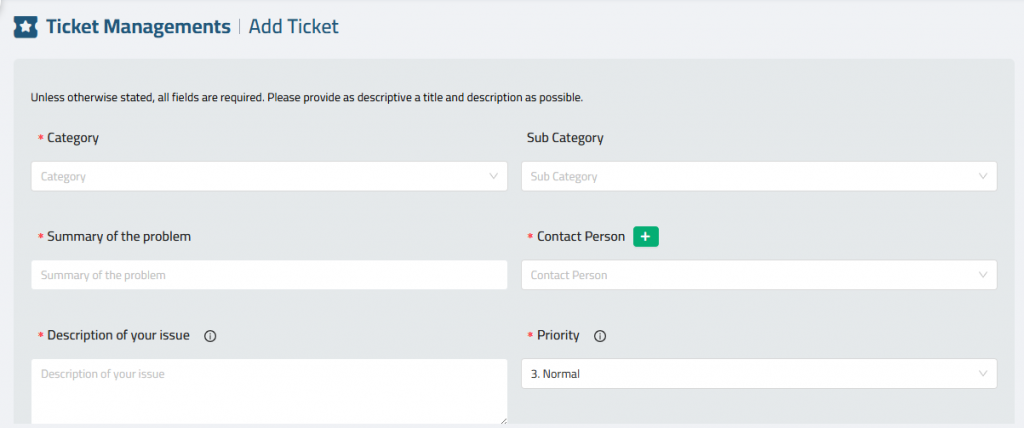Click the Sub Category field label

click(565, 139)
